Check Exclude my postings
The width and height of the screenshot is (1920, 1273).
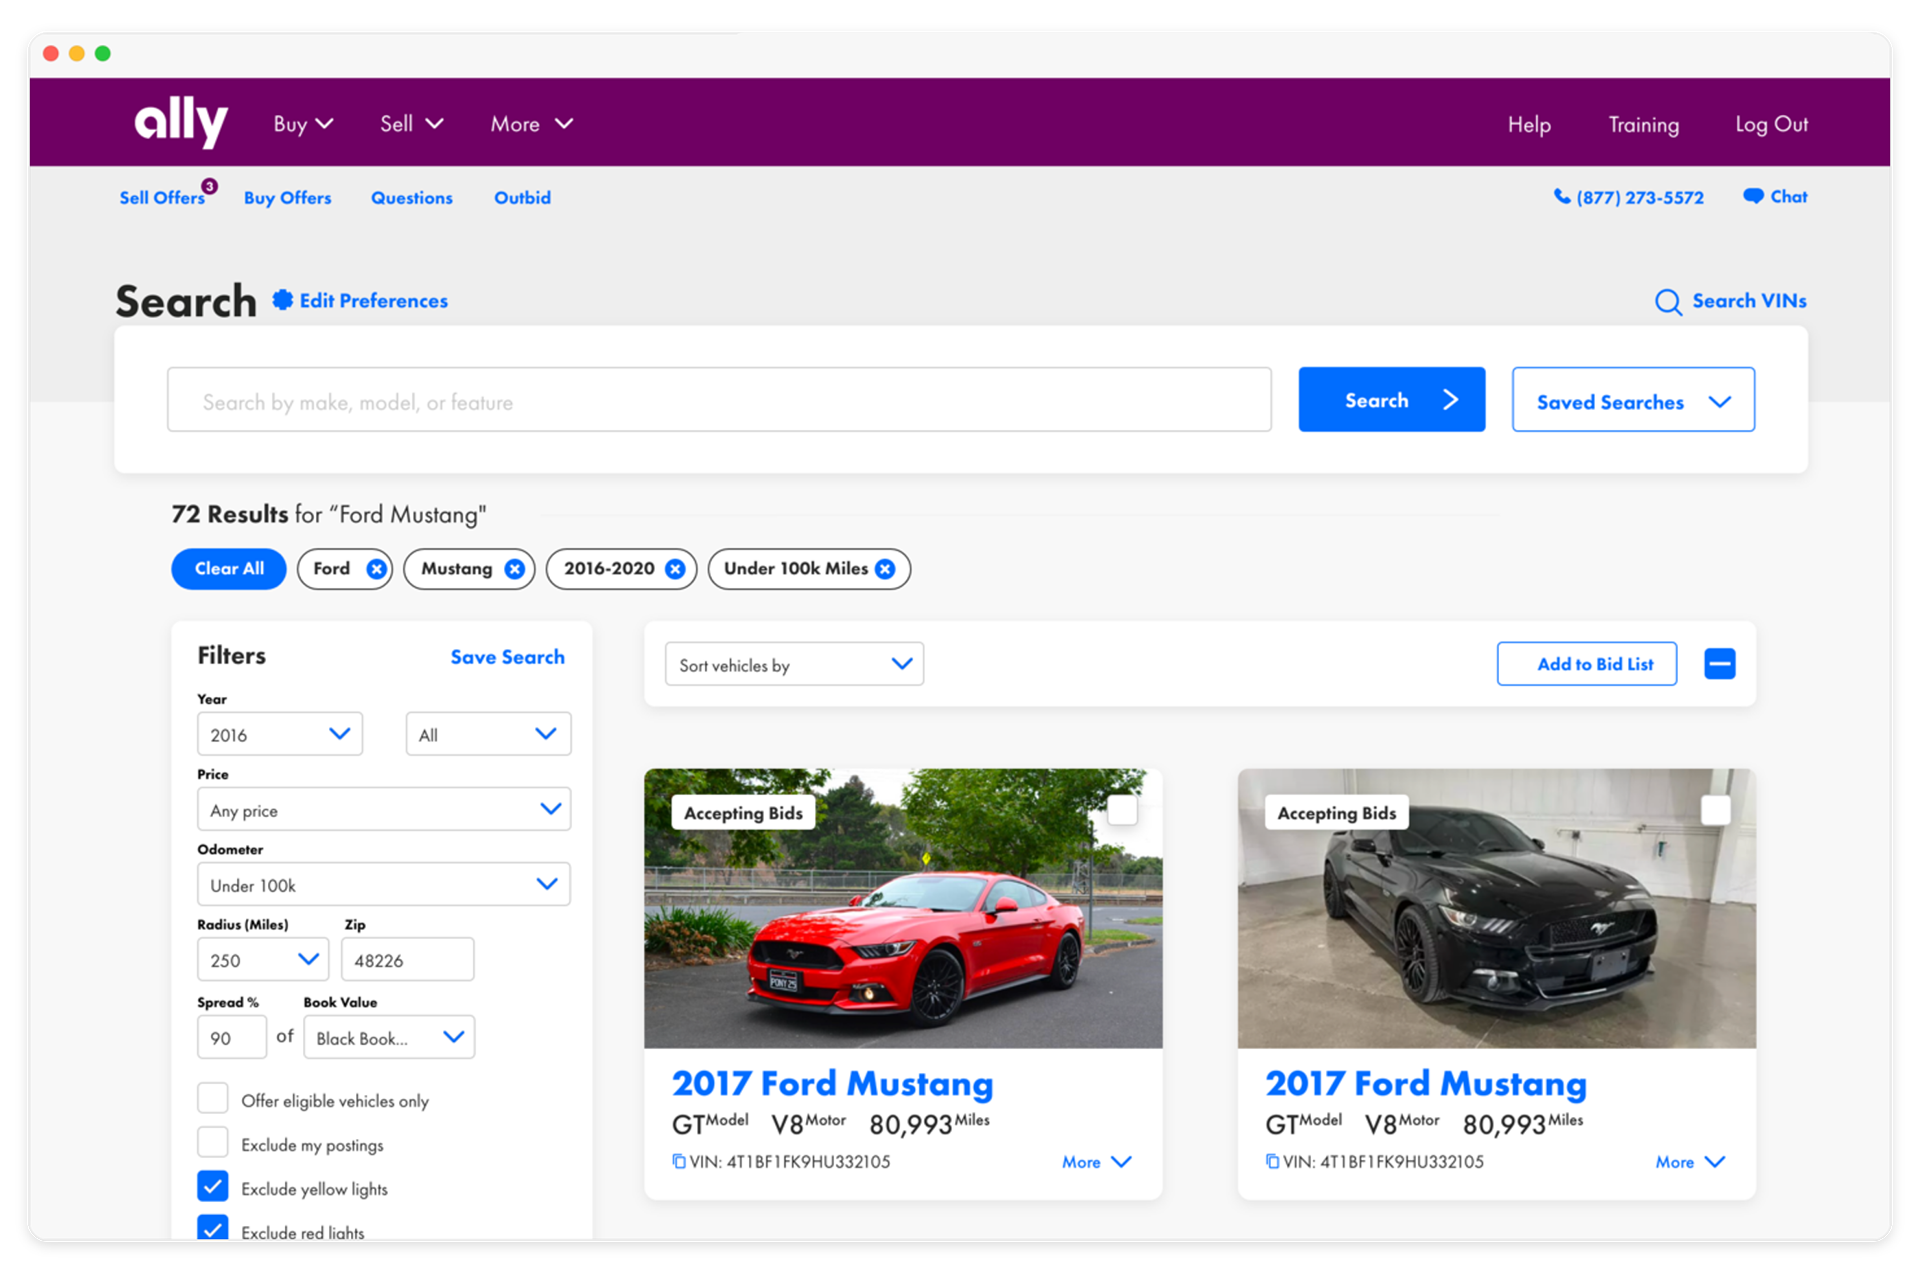(x=212, y=1142)
